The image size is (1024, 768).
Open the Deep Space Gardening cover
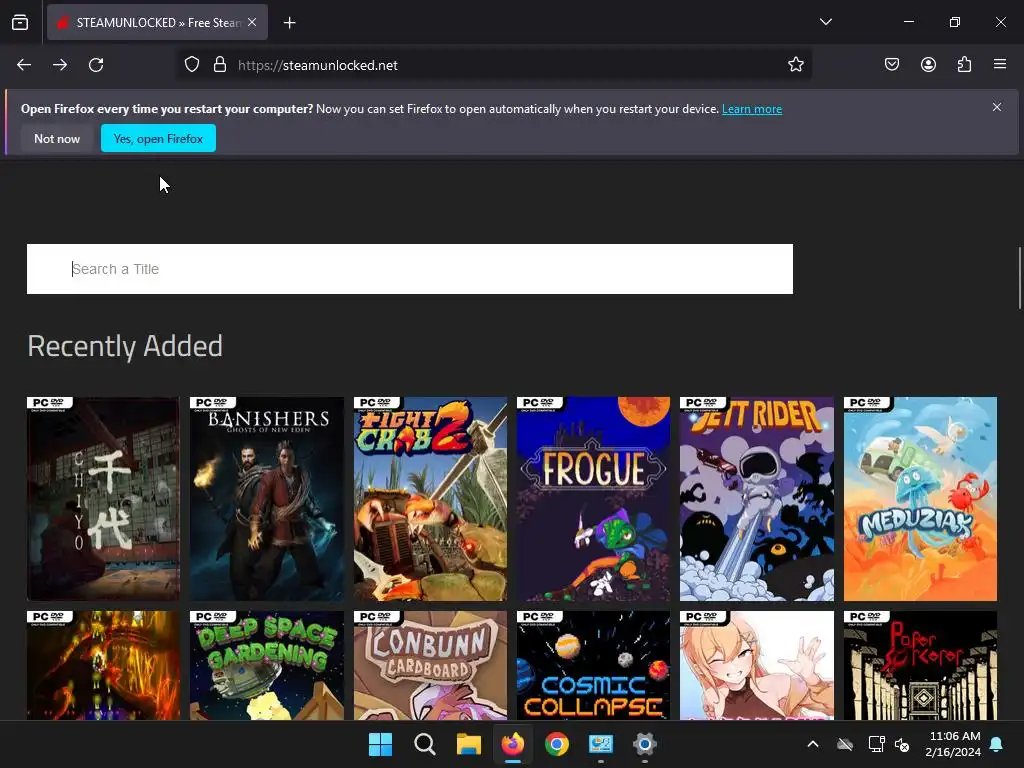coord(266,665)
